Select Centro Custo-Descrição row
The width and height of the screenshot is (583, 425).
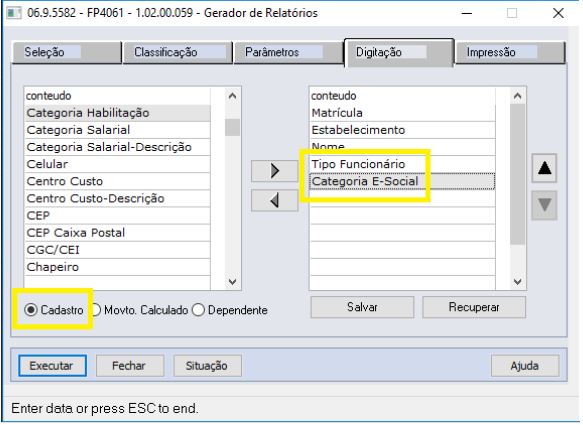(x=117, y=199)
